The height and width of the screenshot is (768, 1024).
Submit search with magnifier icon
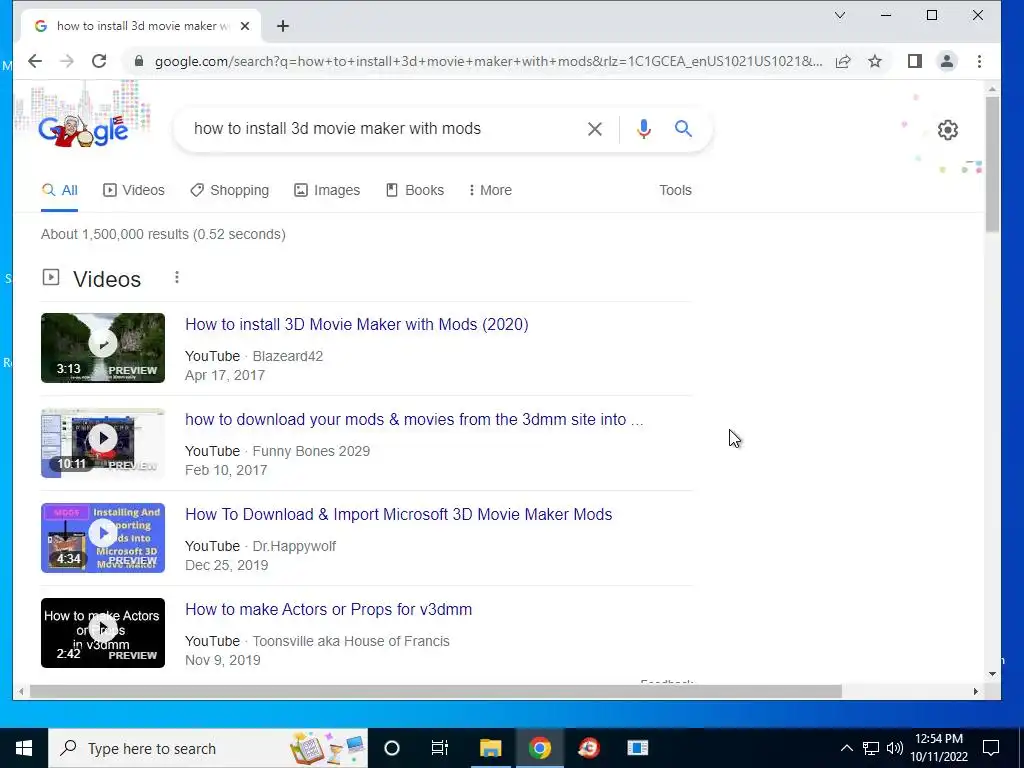coord(683,129)
